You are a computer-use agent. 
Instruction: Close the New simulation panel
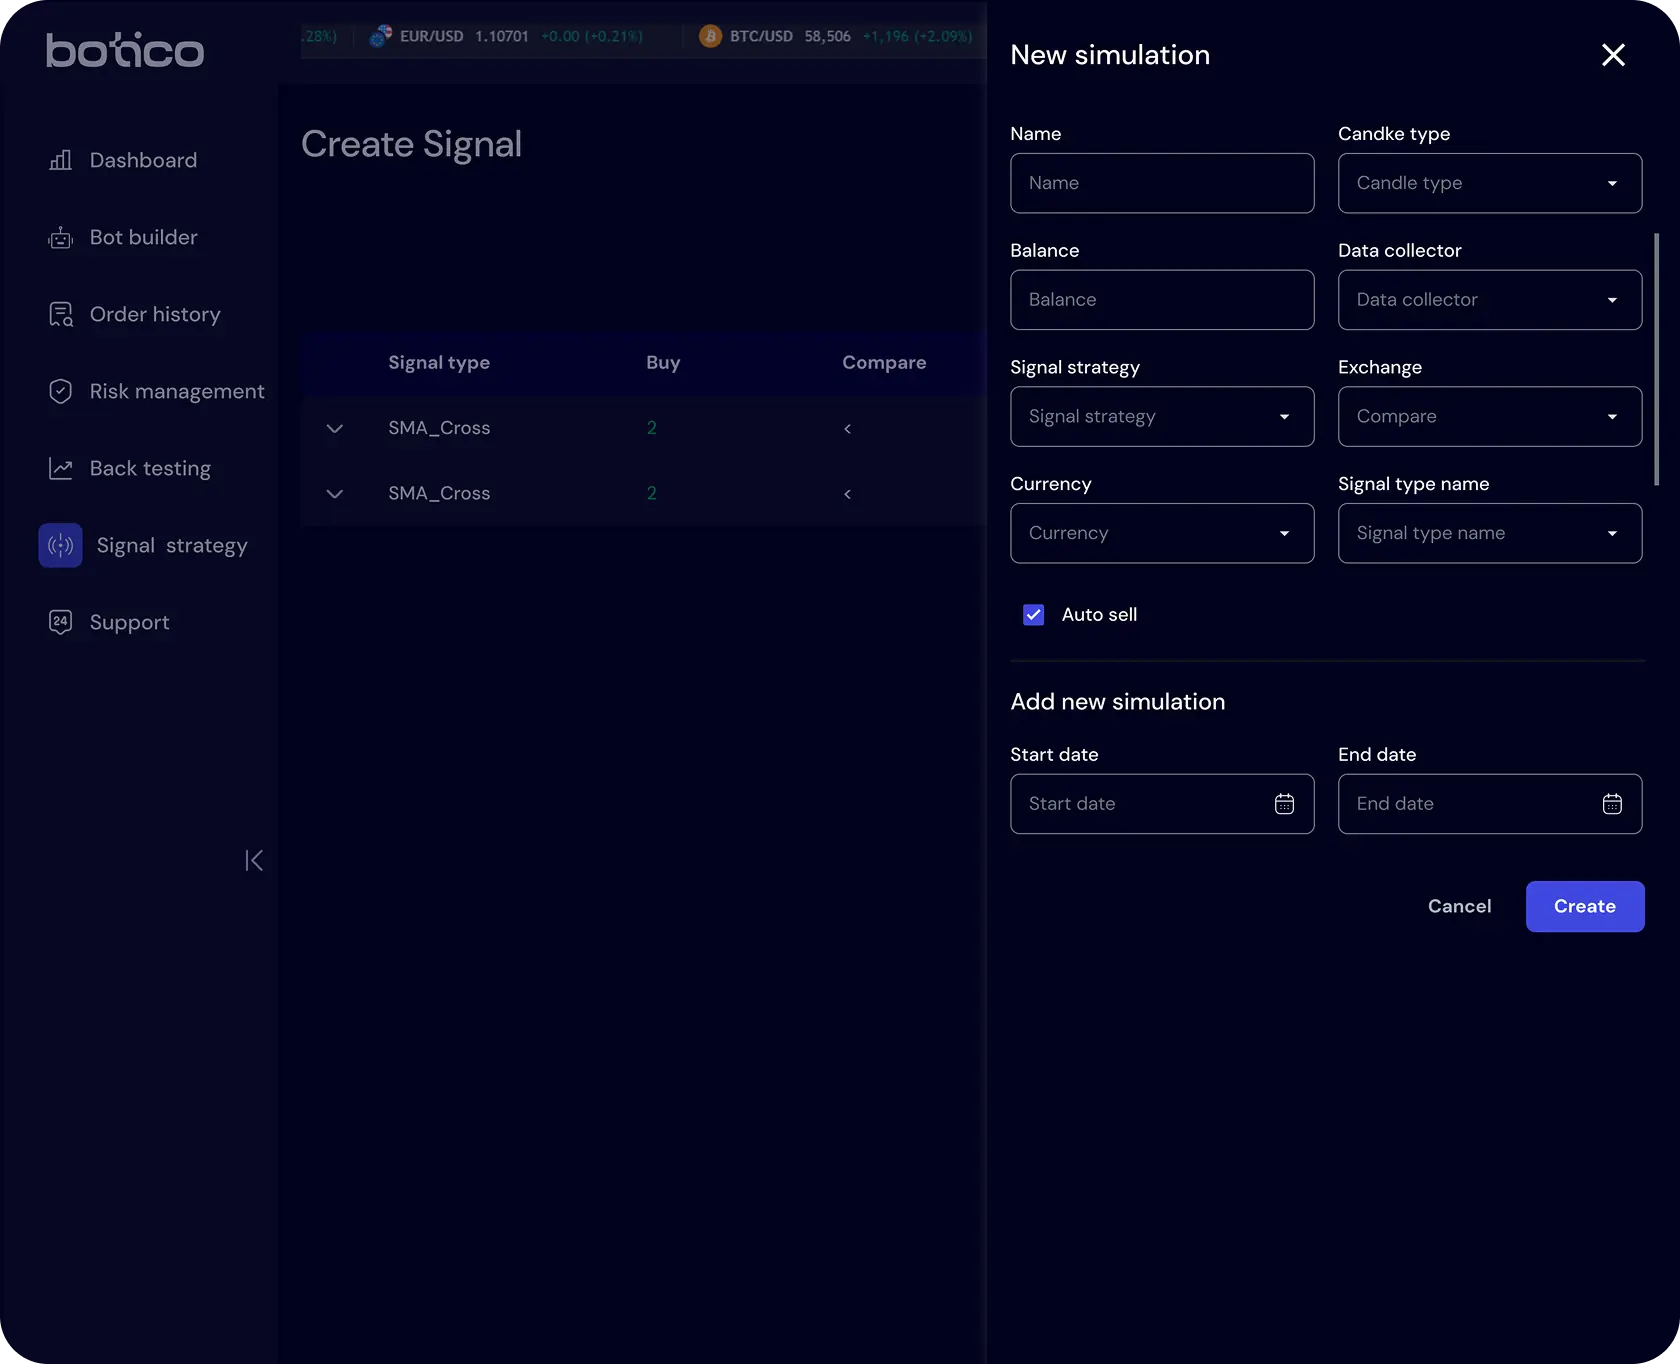[1613, 55]
